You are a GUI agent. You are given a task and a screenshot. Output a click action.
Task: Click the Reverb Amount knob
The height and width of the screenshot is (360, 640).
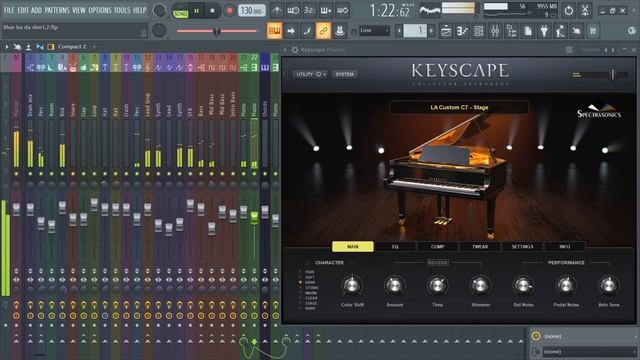394,285
